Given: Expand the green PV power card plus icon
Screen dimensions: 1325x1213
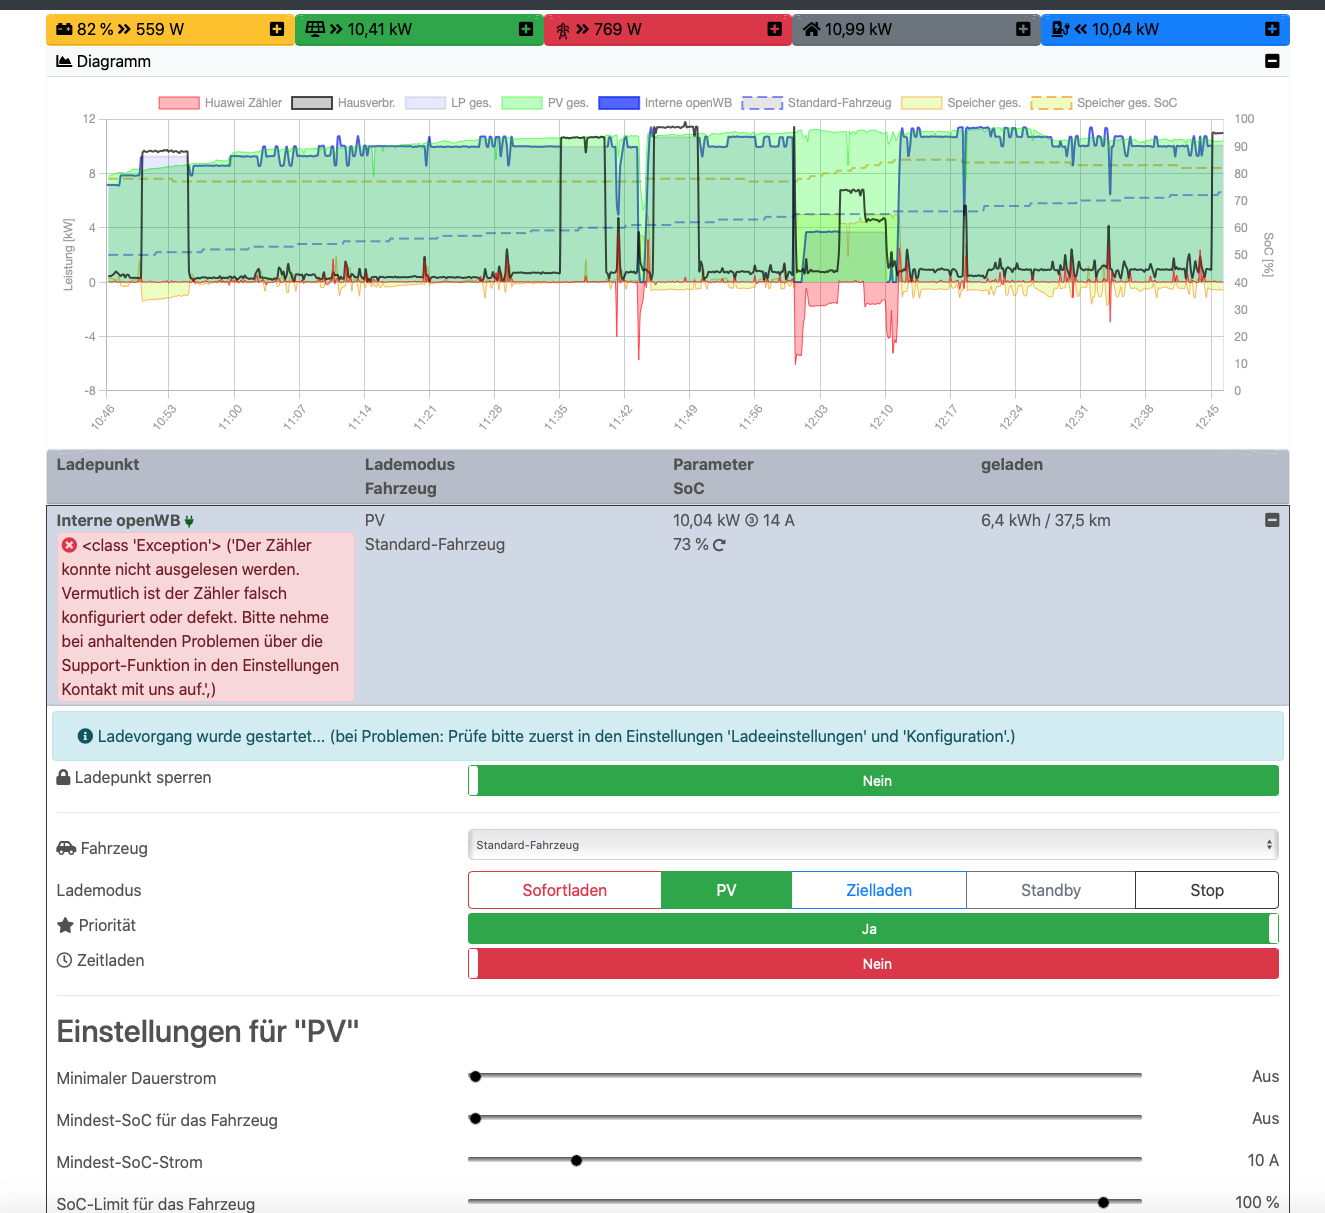Looking at the screenshot, I should 526,30.
